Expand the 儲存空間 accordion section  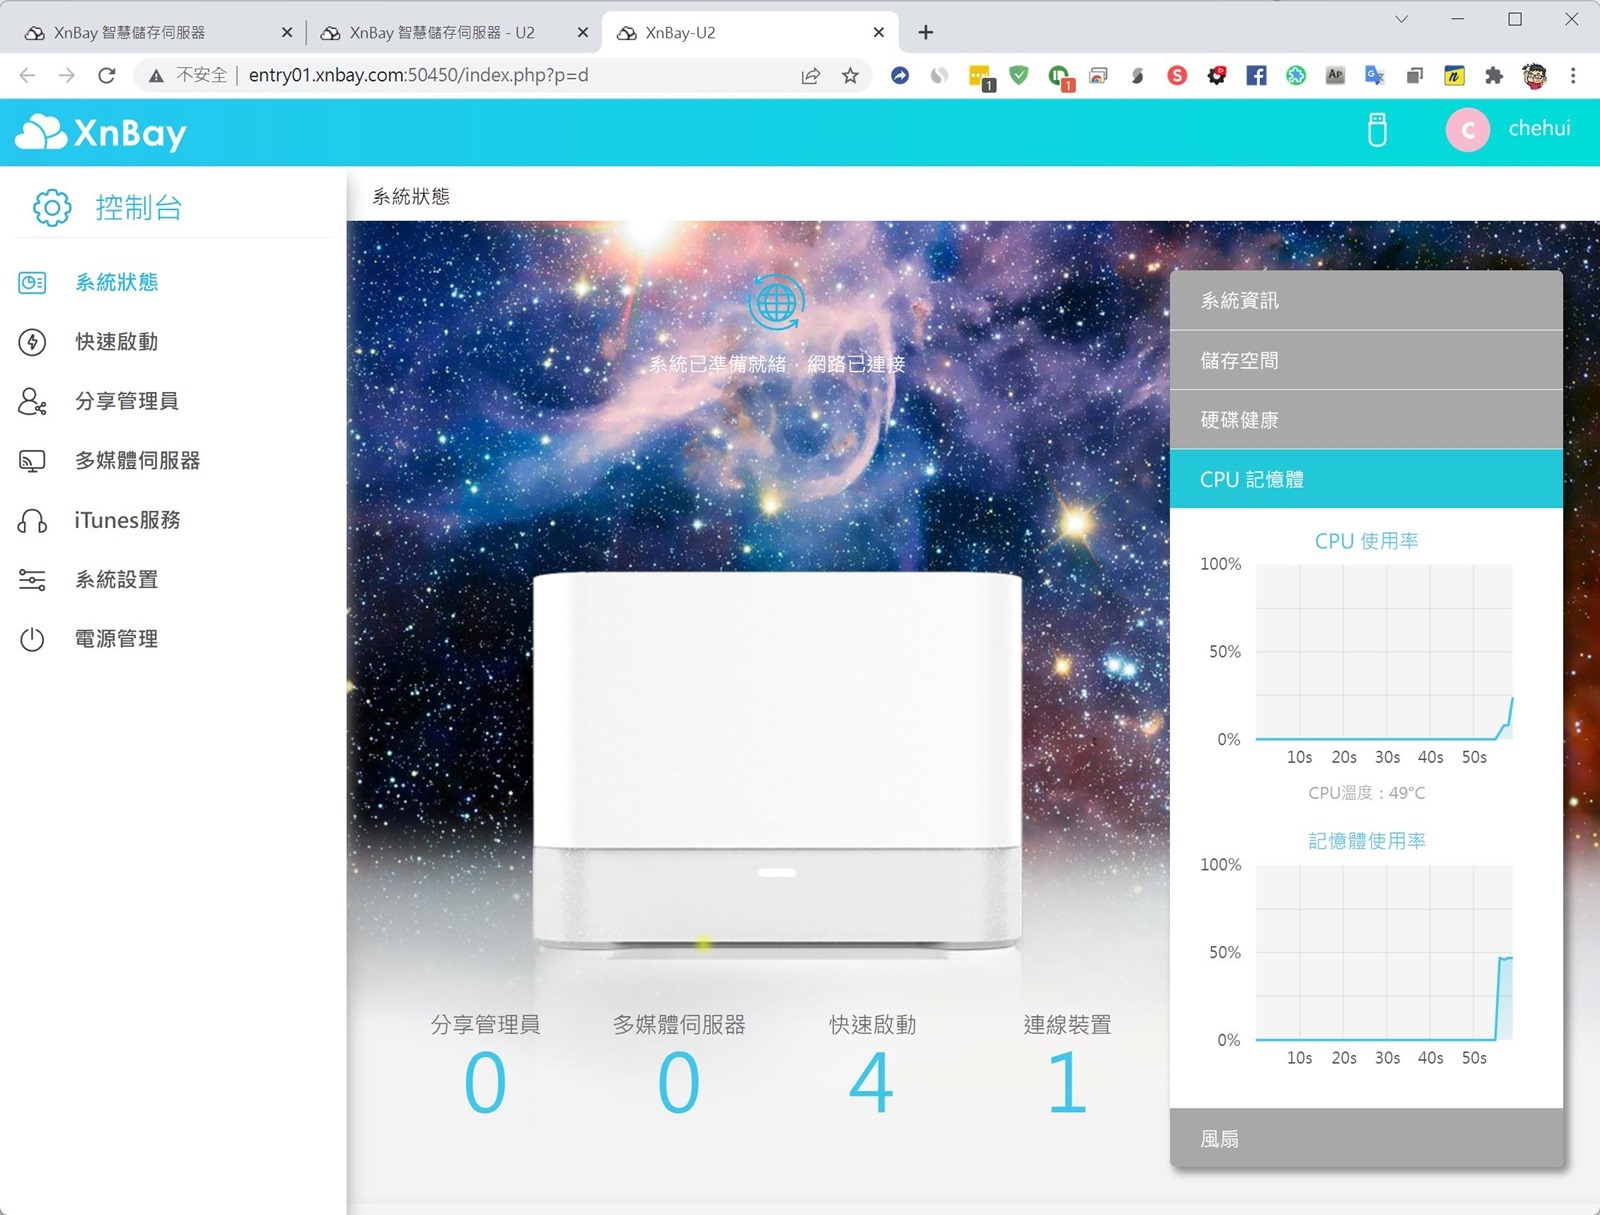[1365, 361]
